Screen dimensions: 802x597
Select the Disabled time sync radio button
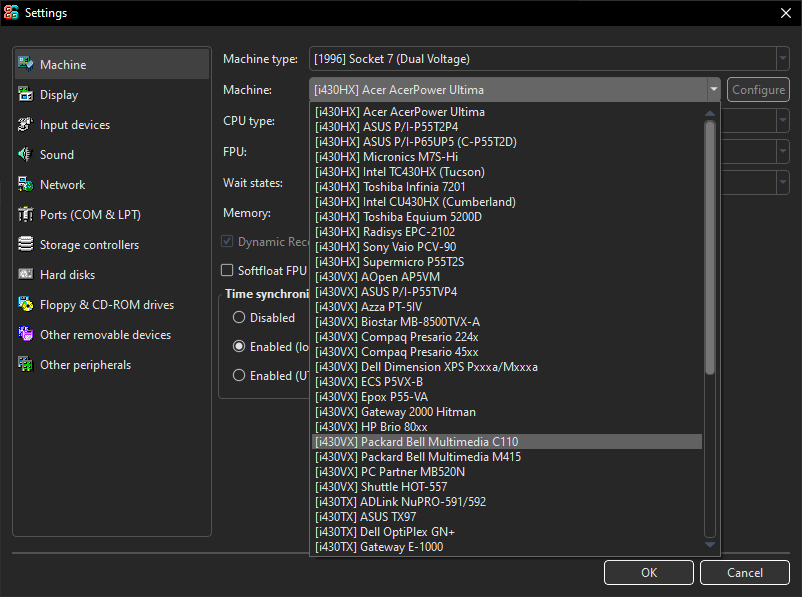coord(239,317)
